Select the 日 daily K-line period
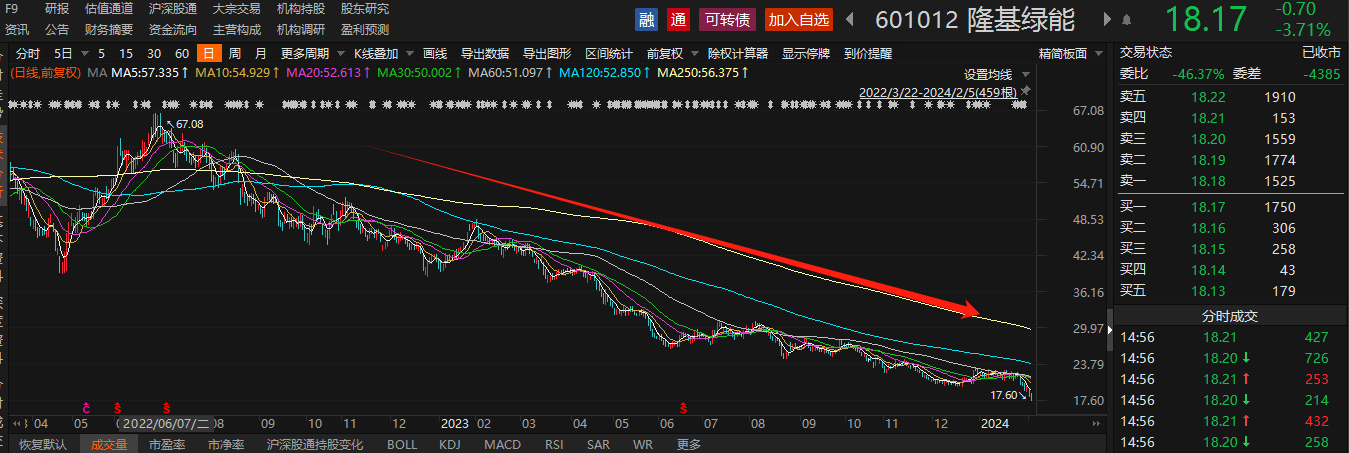Image resolution: width=1349 pixels, height=453 pixels. [x=207, y=52]
